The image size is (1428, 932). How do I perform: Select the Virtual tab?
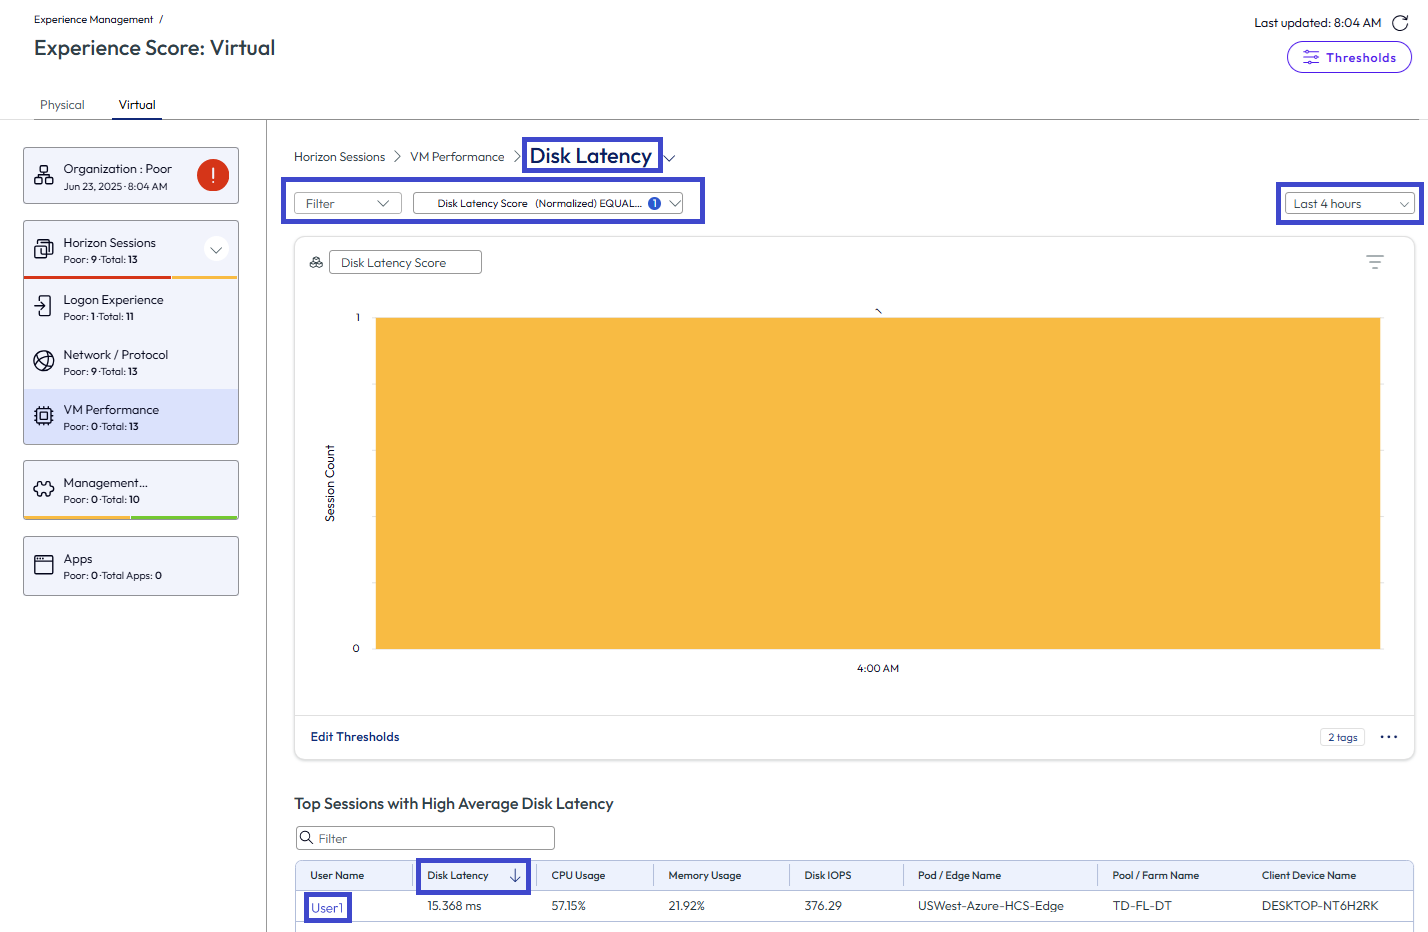click(137, 105)
